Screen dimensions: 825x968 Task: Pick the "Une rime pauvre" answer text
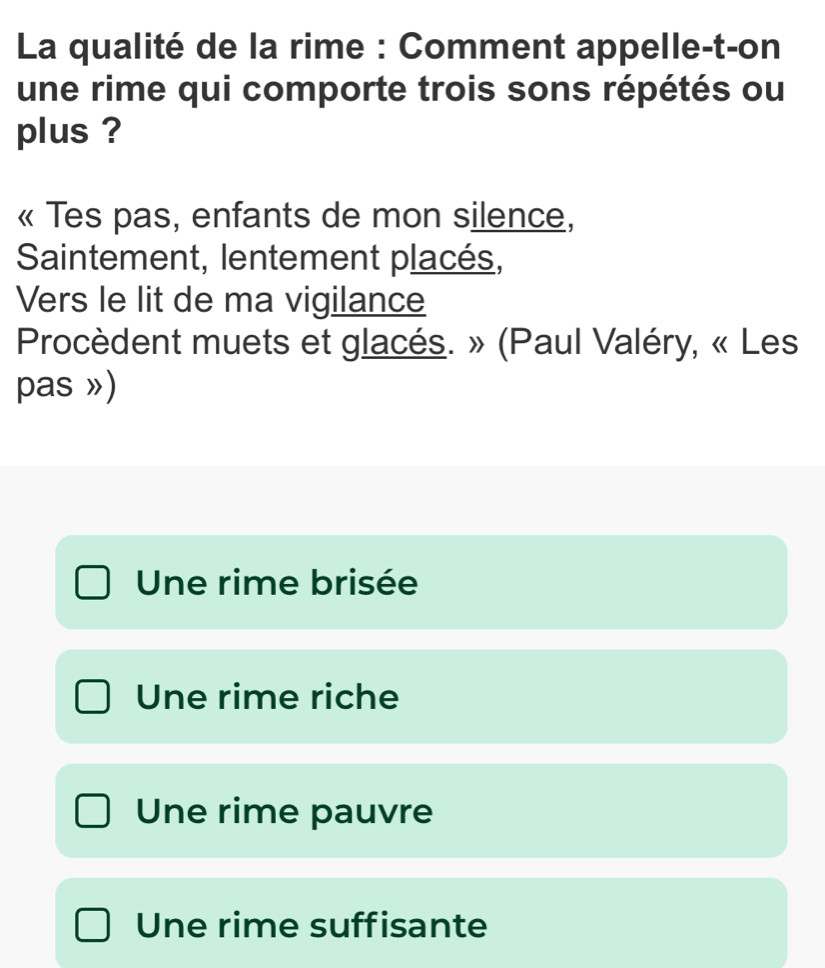coord(286,810)
